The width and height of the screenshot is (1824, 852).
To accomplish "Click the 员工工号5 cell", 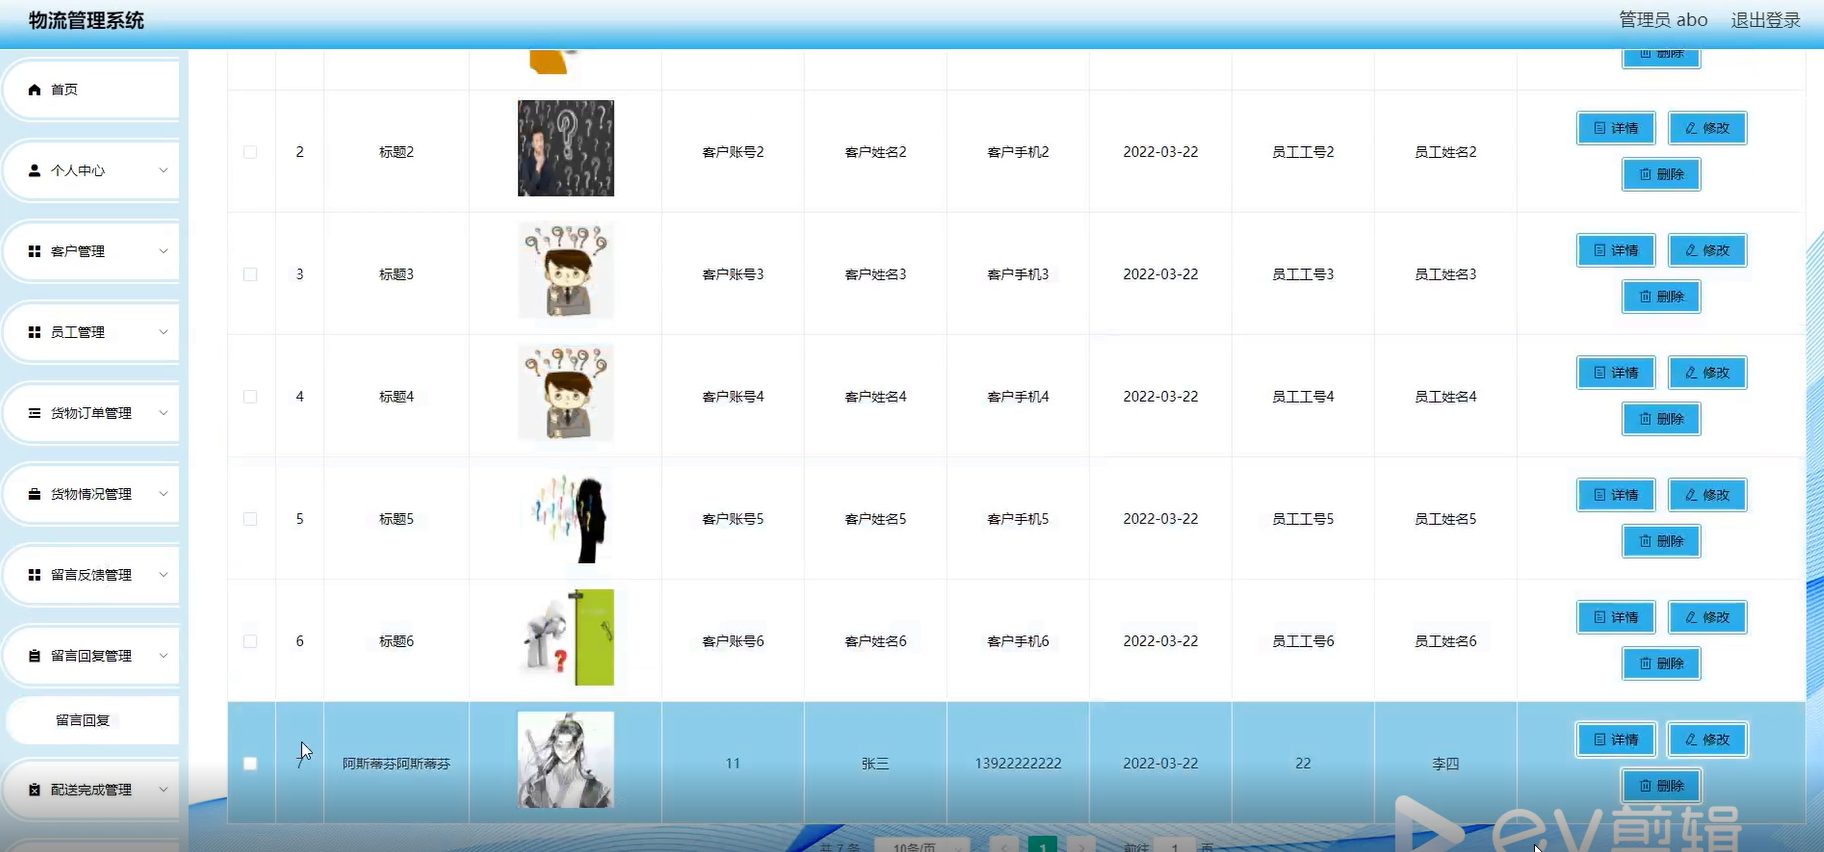I will [x=1303, y=519].
